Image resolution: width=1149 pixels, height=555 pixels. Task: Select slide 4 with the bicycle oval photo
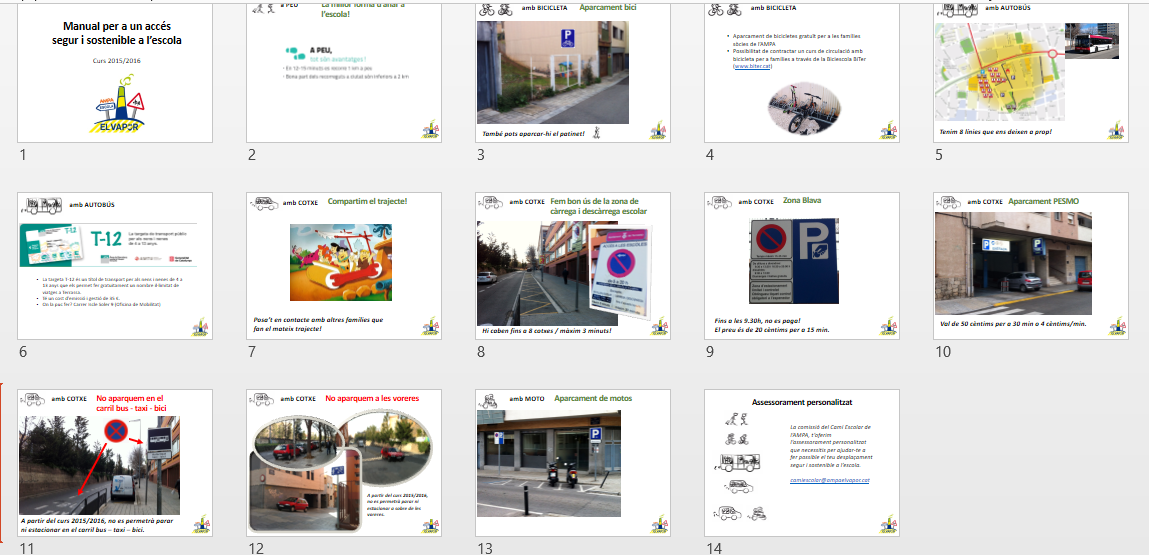pyautogui.click(x=802, y=70)
